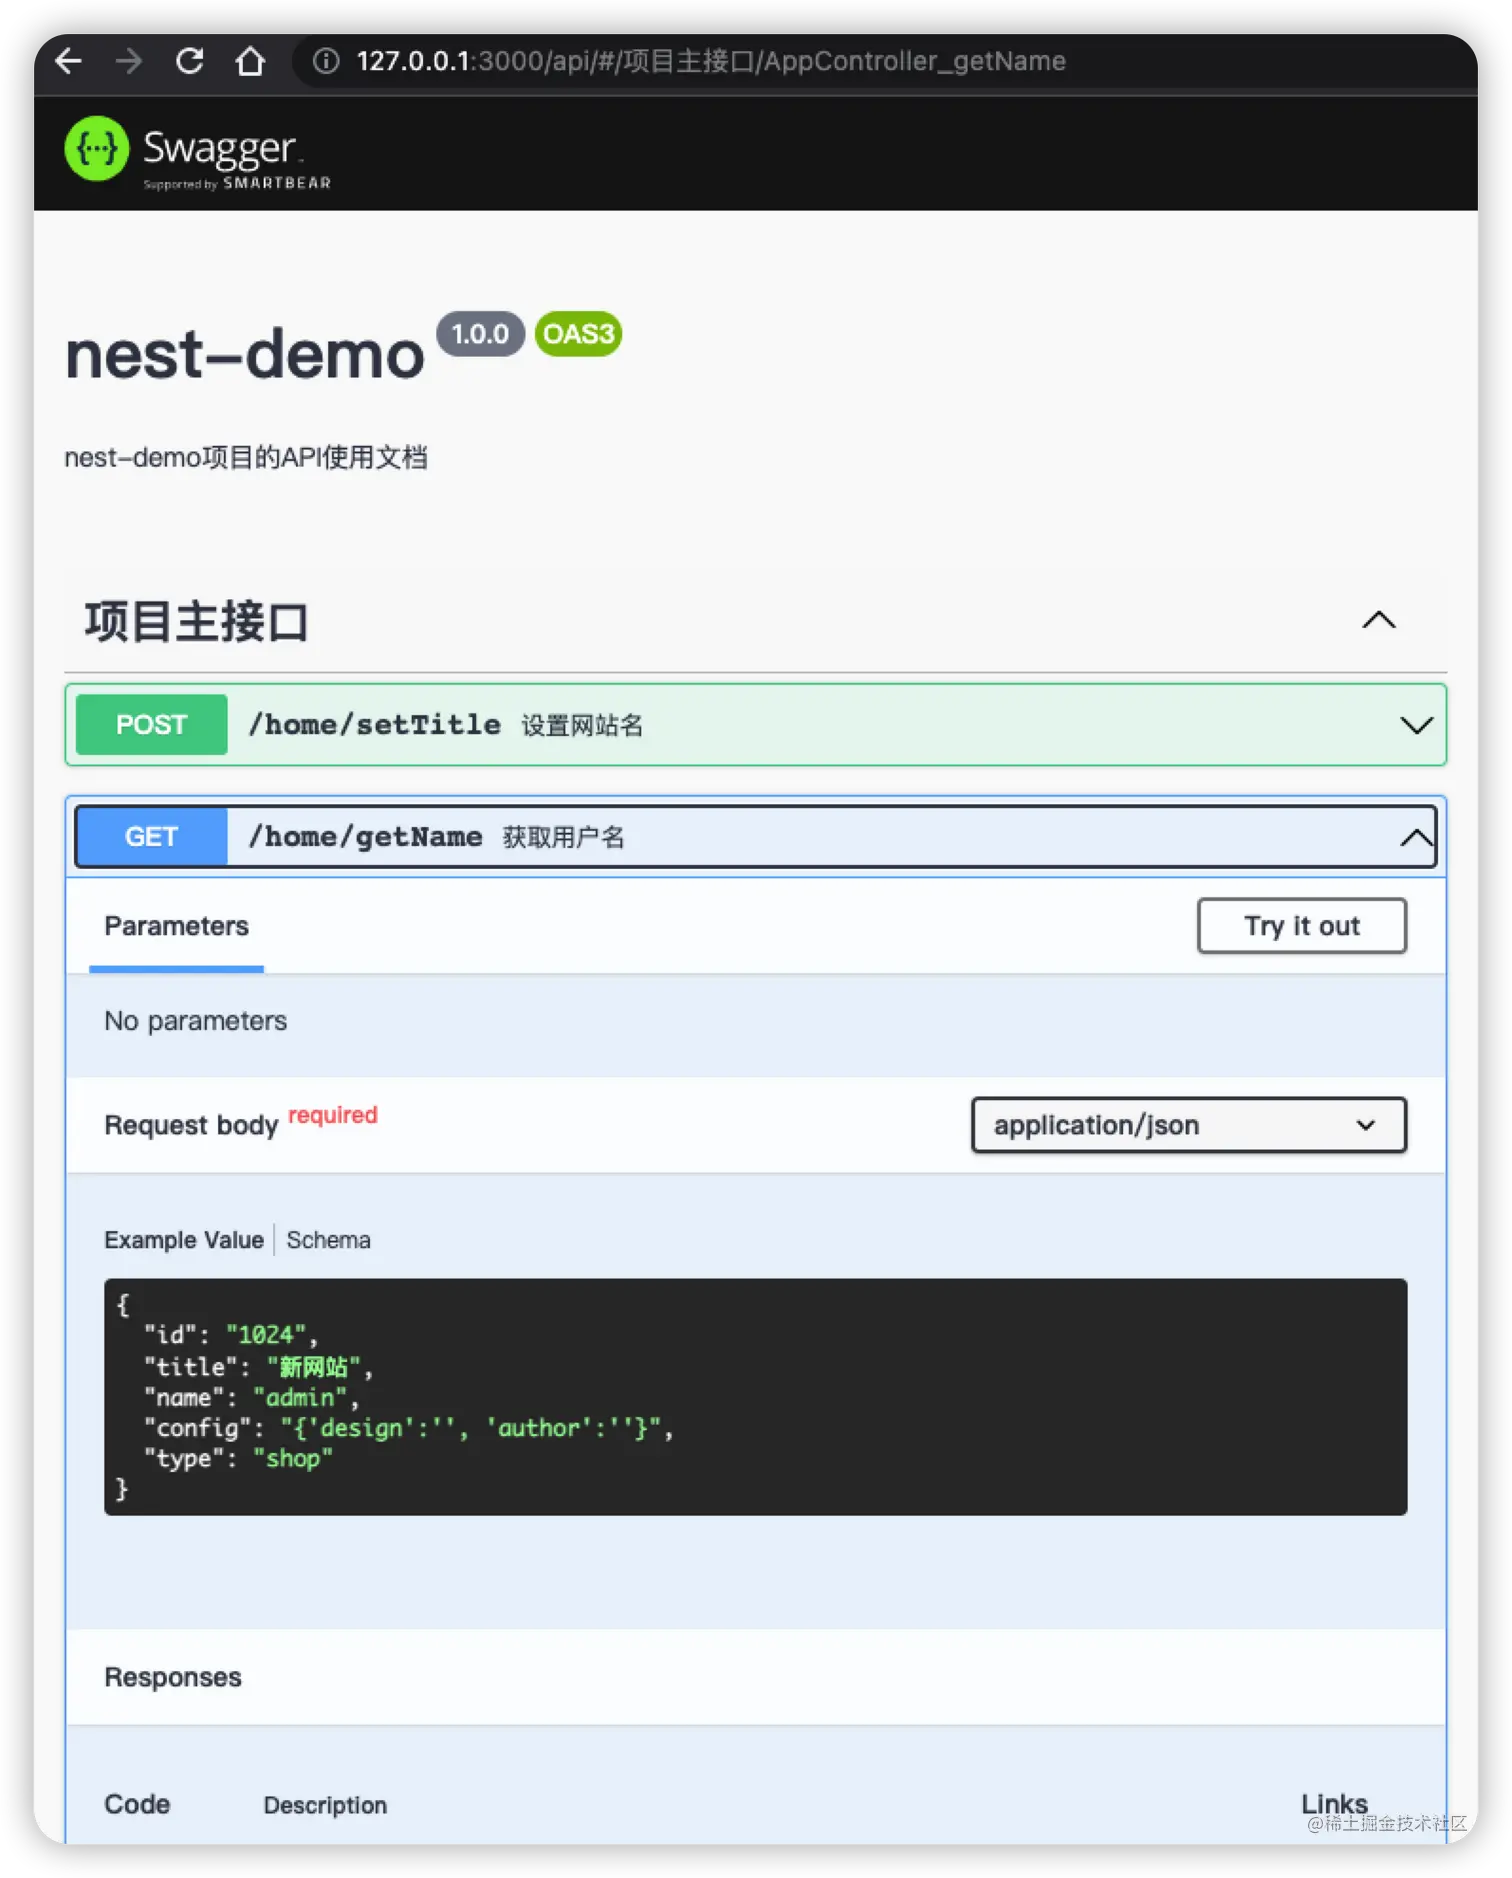
Task: Click the "name": "admin" example line
Action: (x=252, y=1397)
